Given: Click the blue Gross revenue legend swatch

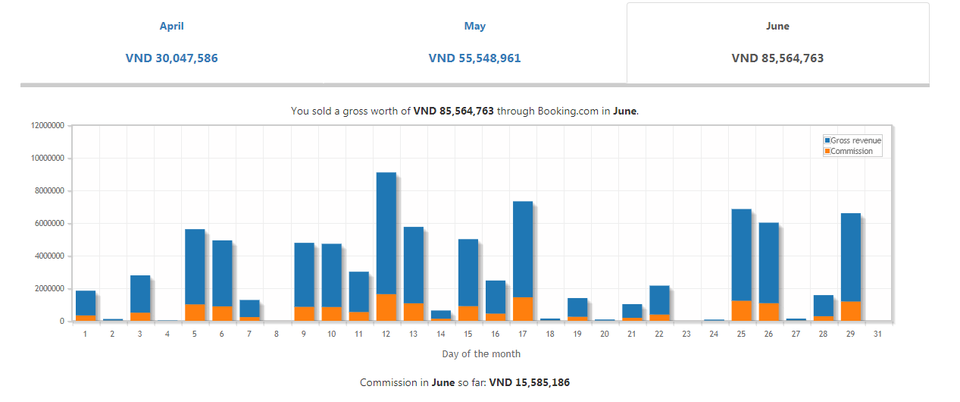Looking at the screenshot, I should pos(828,141).
